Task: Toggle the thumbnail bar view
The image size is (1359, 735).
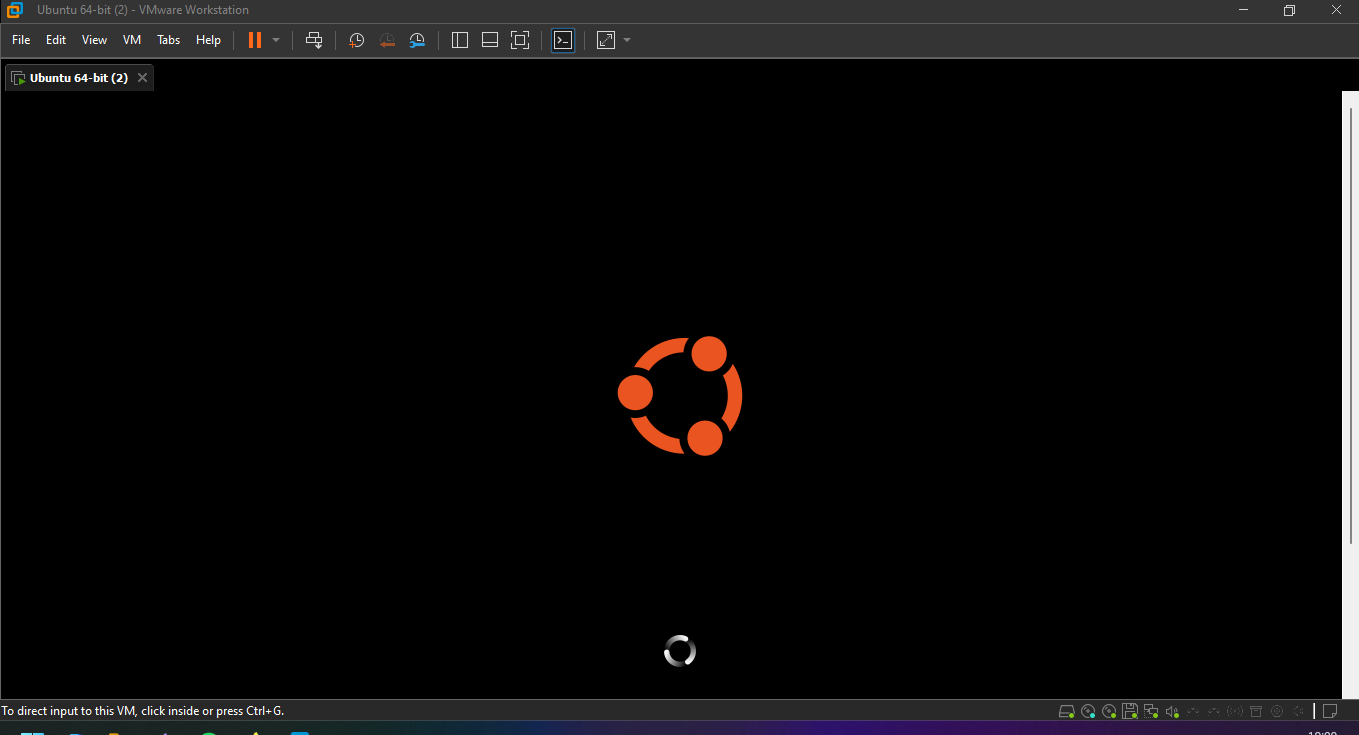Action: [490, 40]
